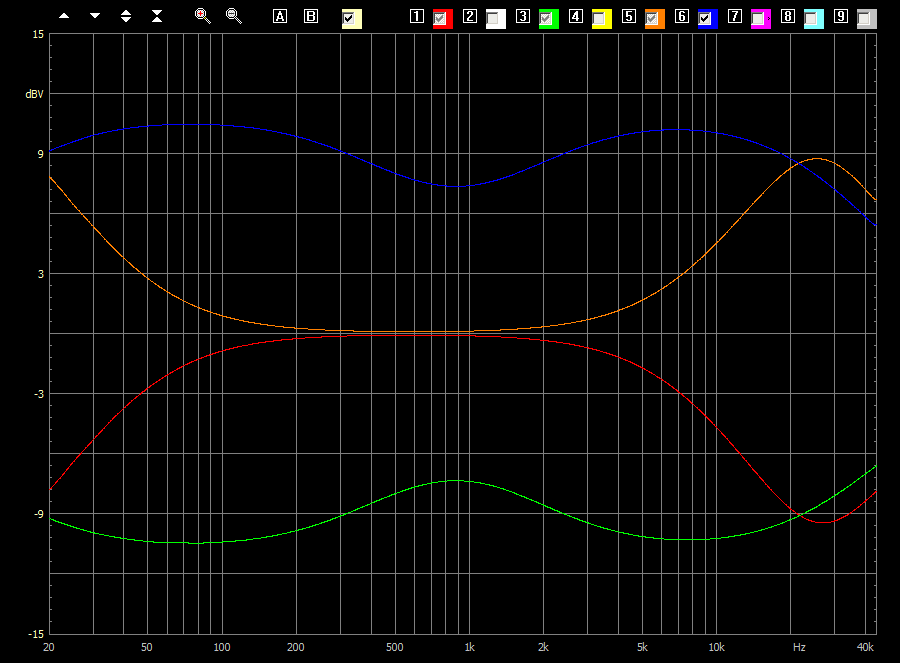Click the 40k frequency axis label
900x663 pixels.
pos(865,647)
